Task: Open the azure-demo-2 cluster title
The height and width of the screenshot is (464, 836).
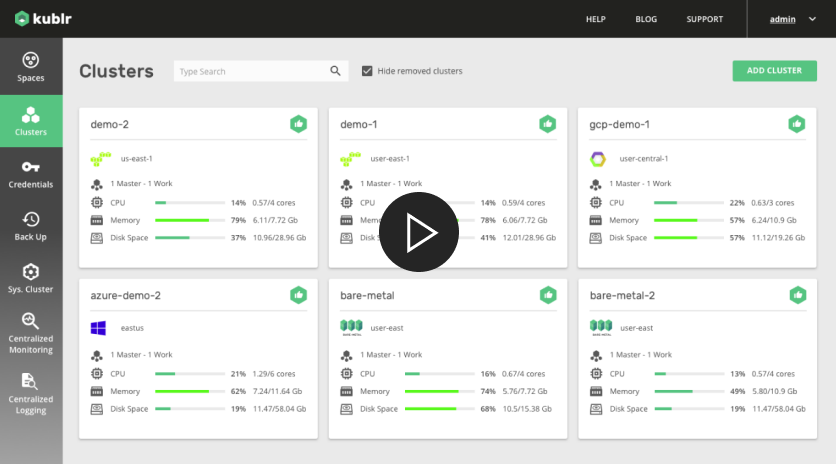Action: tap(125, 295)
